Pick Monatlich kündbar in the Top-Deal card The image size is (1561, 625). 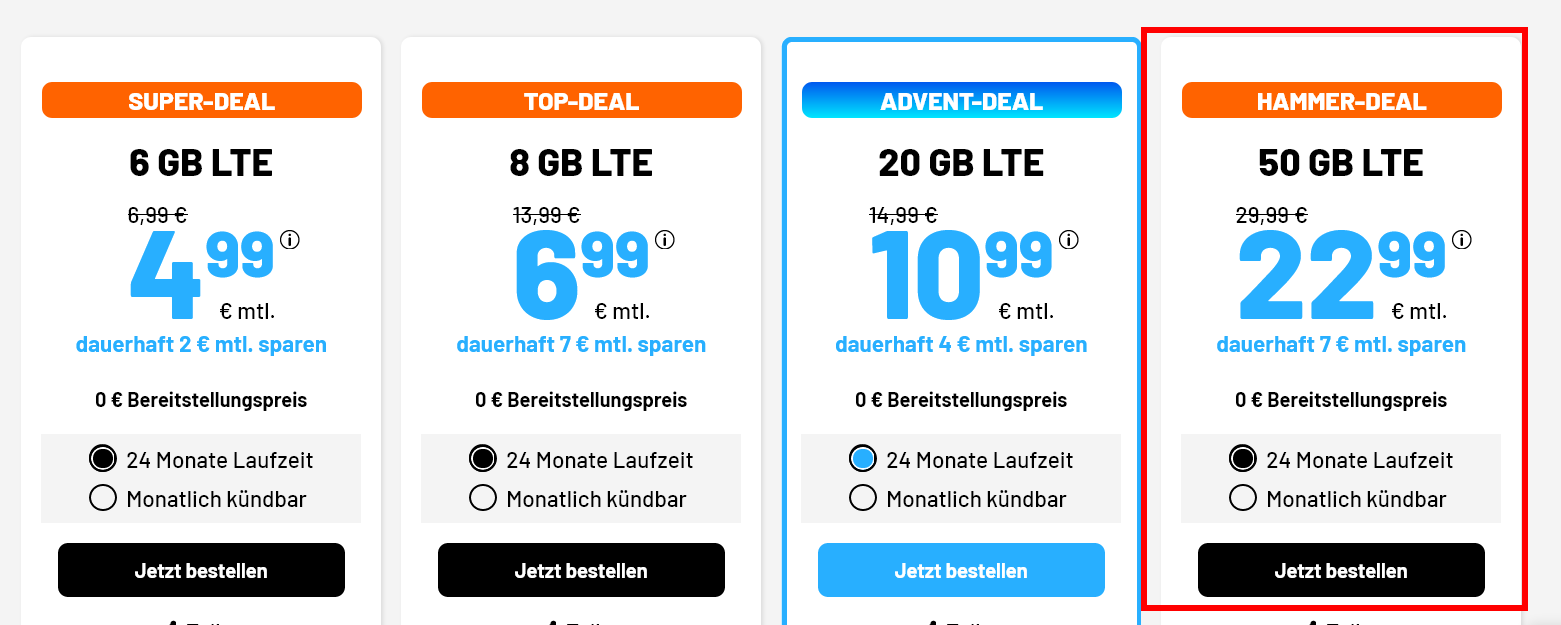pos(483,498)
